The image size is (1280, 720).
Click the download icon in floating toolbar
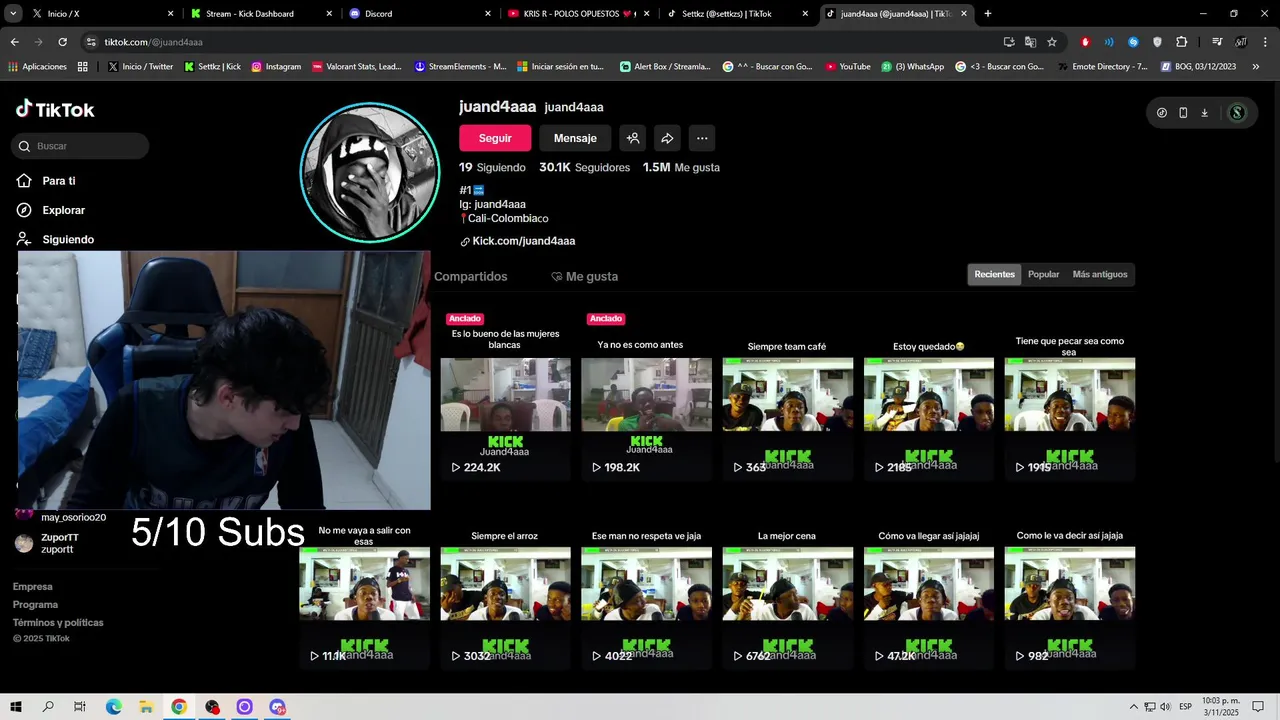point(1205,113)
